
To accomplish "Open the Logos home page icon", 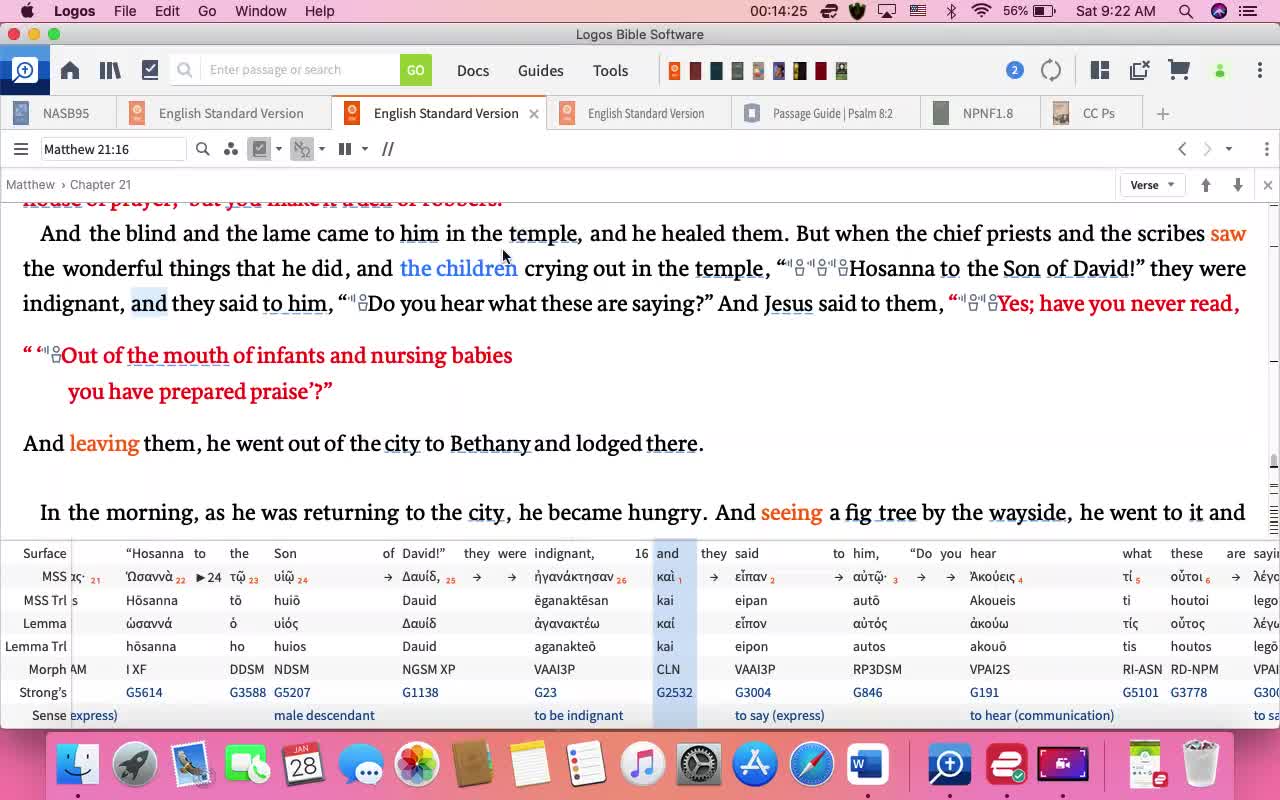I will 70,70.
